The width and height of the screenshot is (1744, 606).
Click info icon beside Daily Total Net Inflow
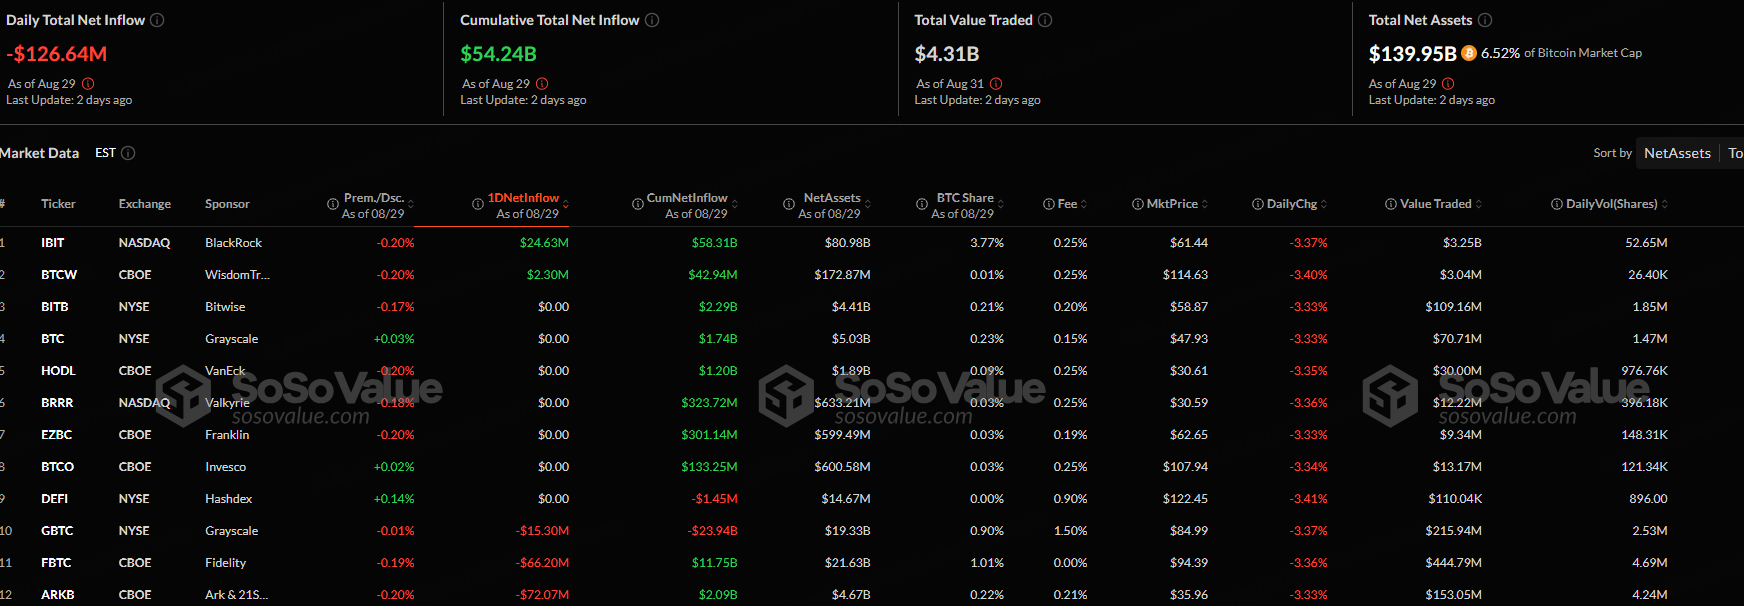(x=157, y=20)
